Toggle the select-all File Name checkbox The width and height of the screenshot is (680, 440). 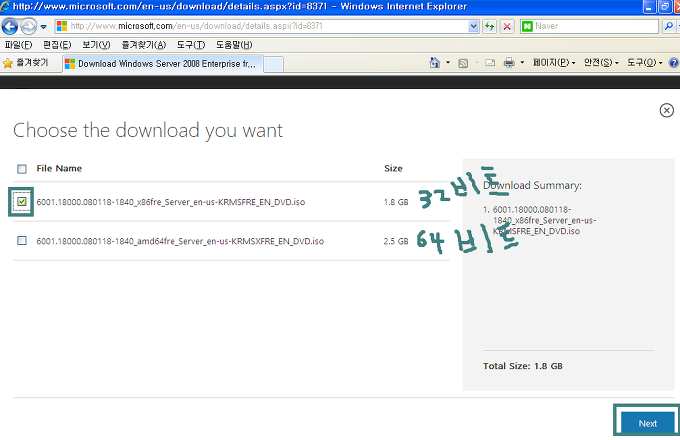pos(22,169)
